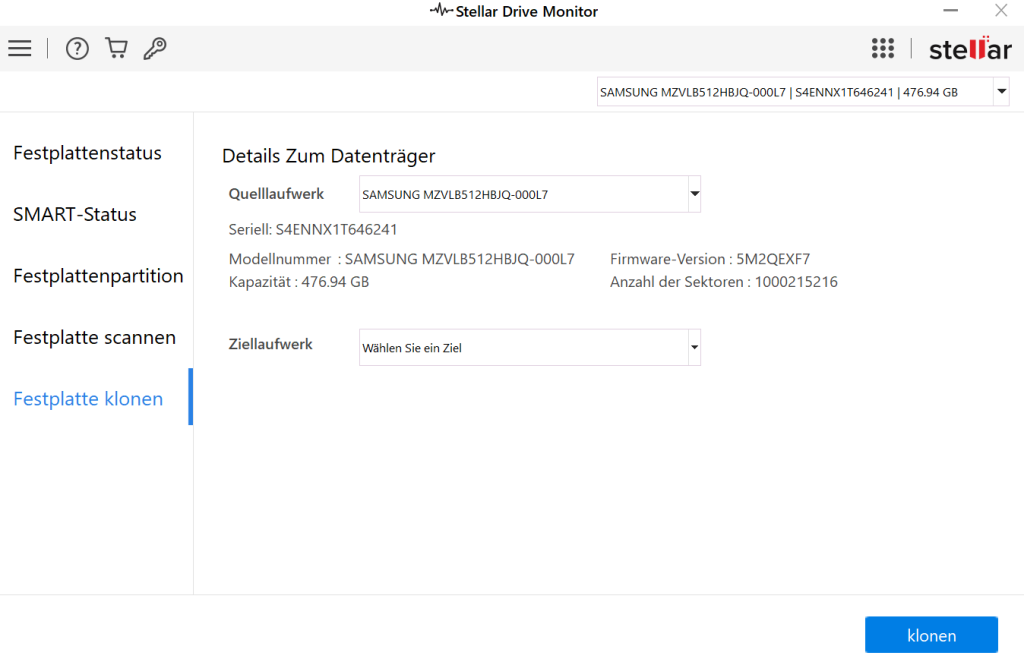Open the hamburger menu
This screenshot has height=662, width=1024.
click(20, 48)
